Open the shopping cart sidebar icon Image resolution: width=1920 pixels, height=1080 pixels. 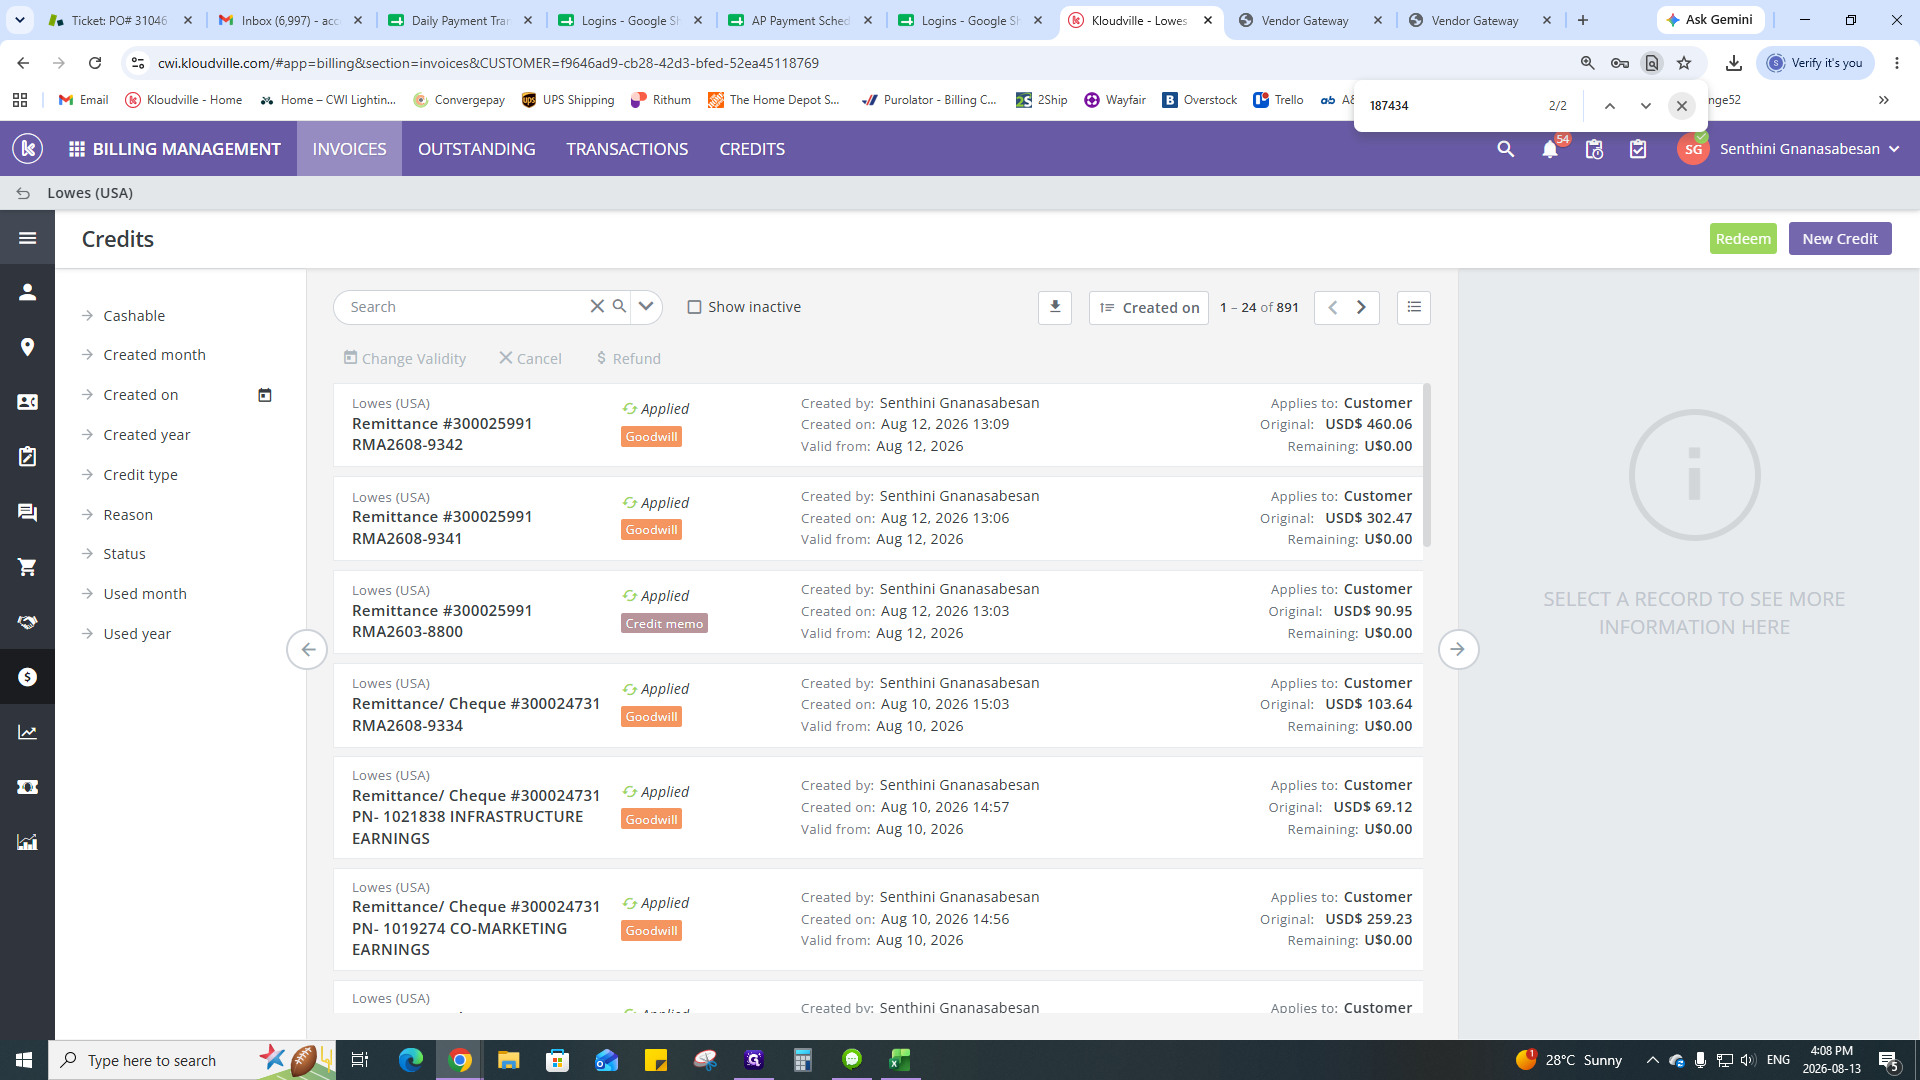tap(27, 567)
